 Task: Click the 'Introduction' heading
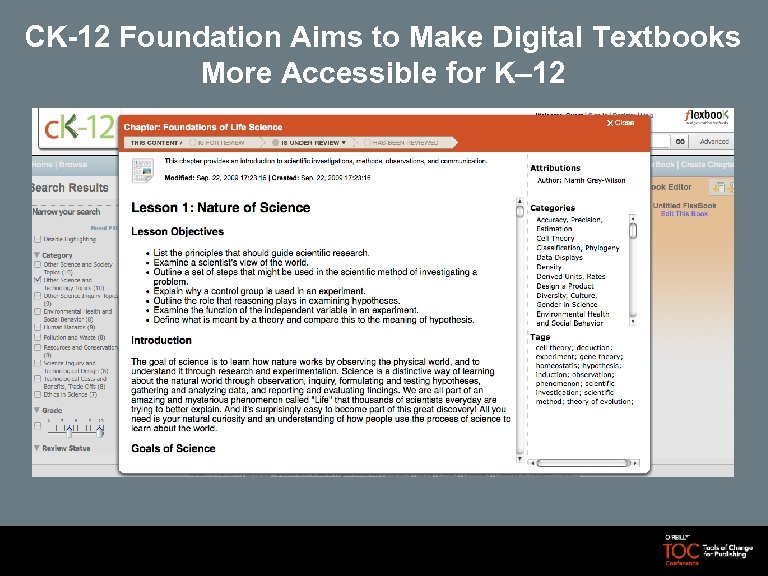161,340
